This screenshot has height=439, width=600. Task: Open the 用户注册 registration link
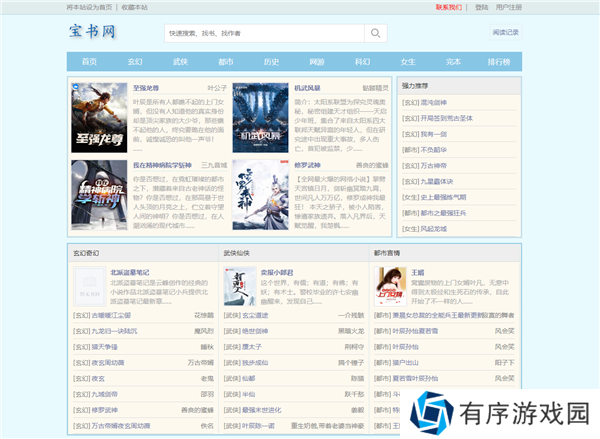[x=509, y=7]
